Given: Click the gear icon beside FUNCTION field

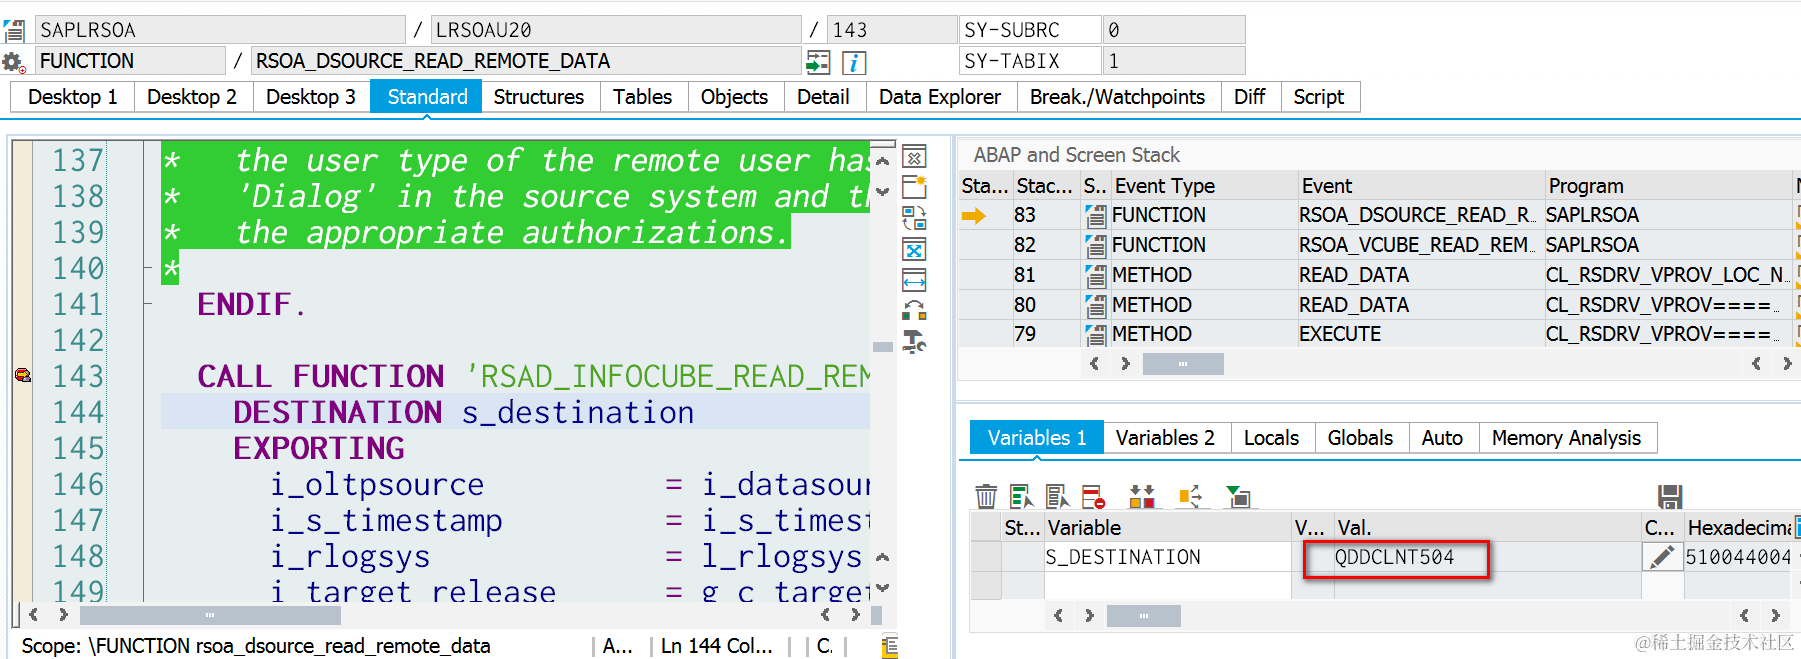Looking at the screenshot, I should point(14,62).
